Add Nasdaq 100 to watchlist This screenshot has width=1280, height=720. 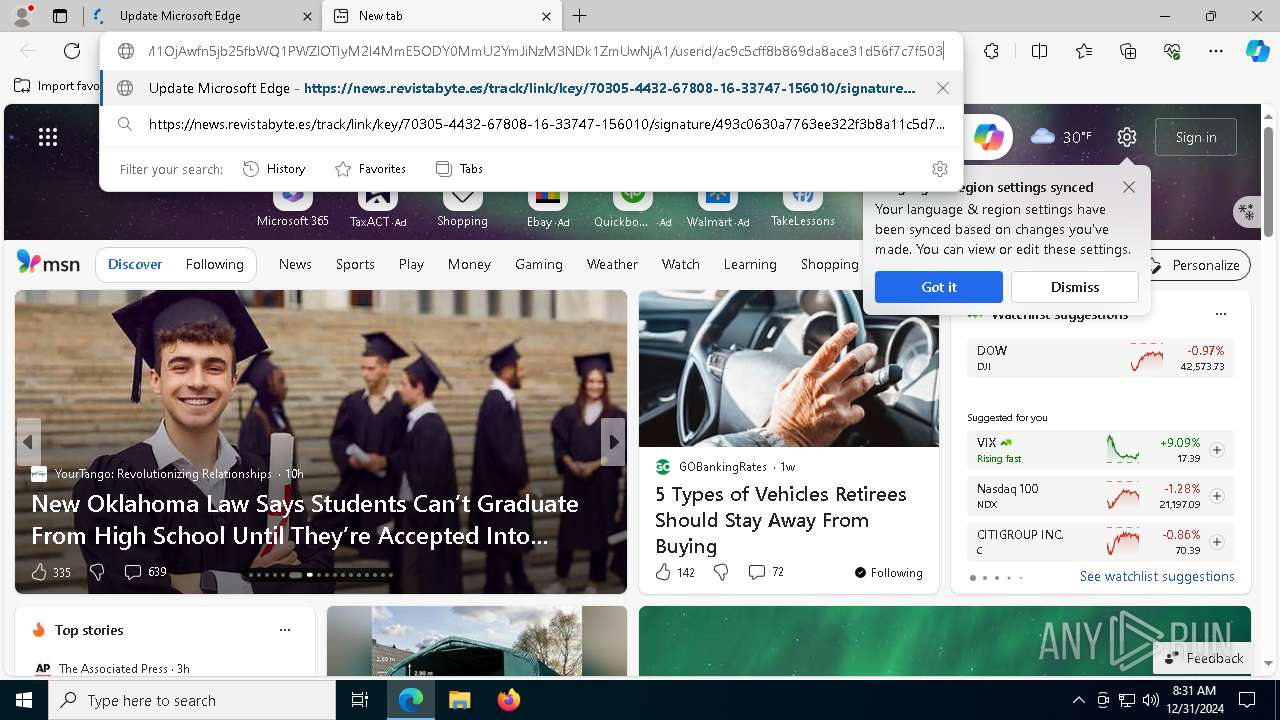coord(1217,496)
